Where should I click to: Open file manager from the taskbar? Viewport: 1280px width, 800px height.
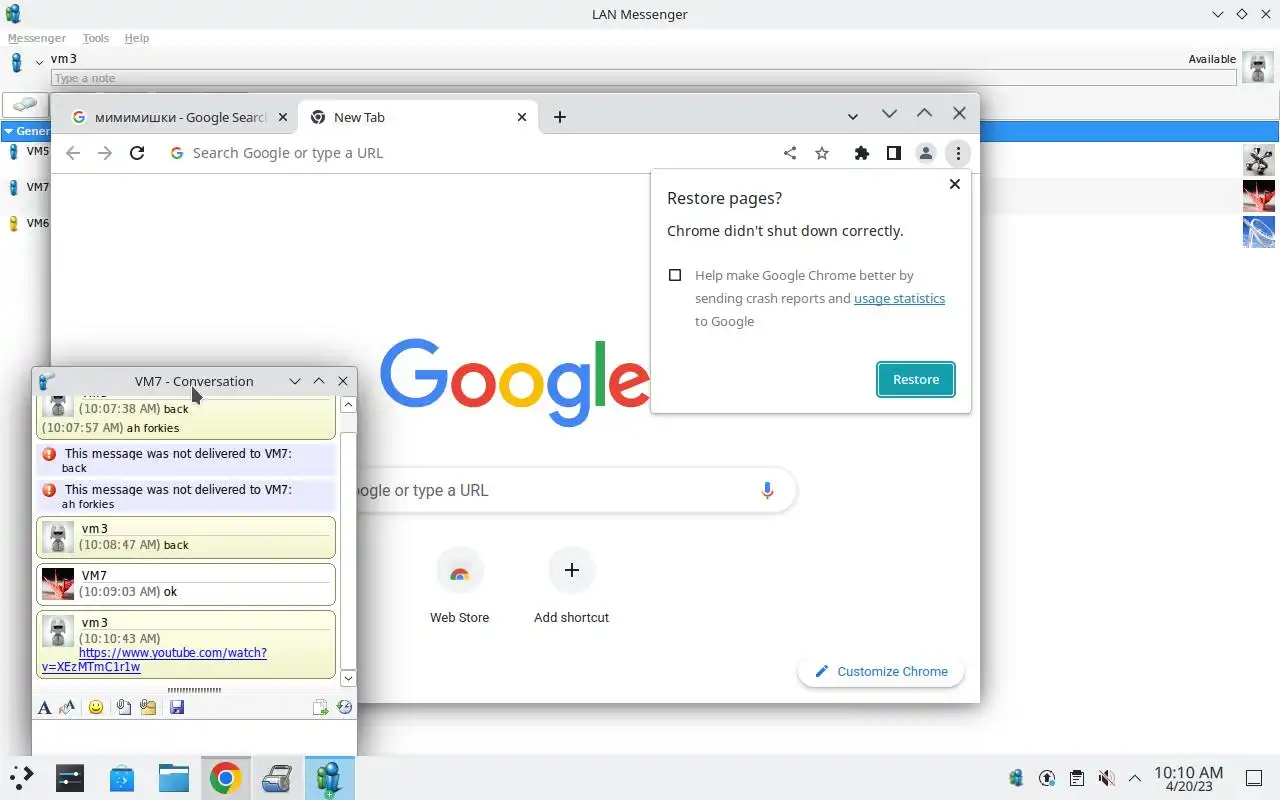tap(174, 778)
